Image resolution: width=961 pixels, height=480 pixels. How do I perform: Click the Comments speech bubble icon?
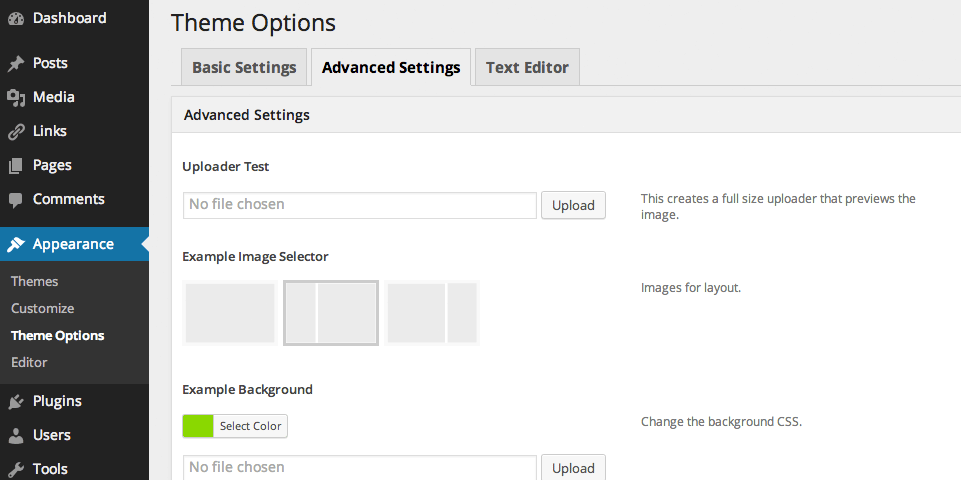coord(16,200)
